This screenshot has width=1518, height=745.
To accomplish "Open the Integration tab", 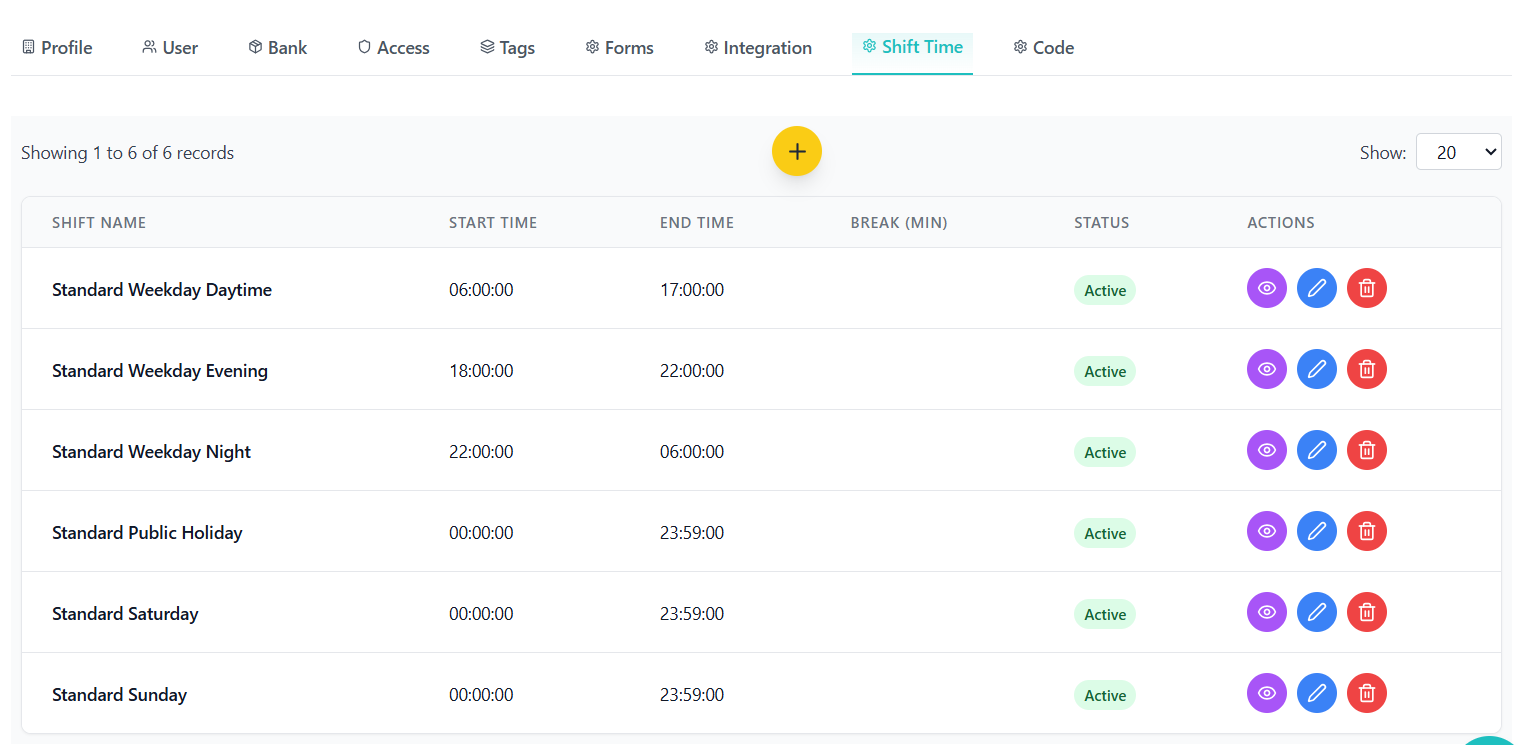I will pos(757,48).
